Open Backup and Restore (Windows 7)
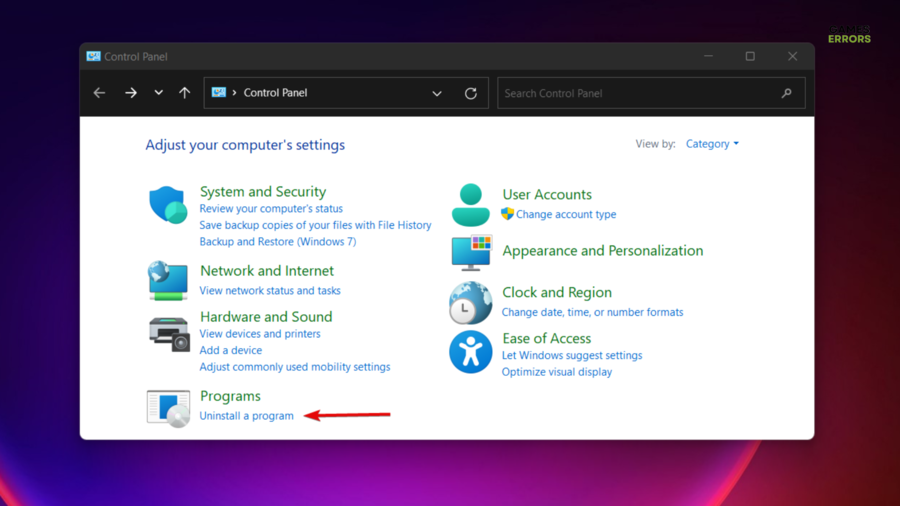The image size is (900, 506). (278, 242)
